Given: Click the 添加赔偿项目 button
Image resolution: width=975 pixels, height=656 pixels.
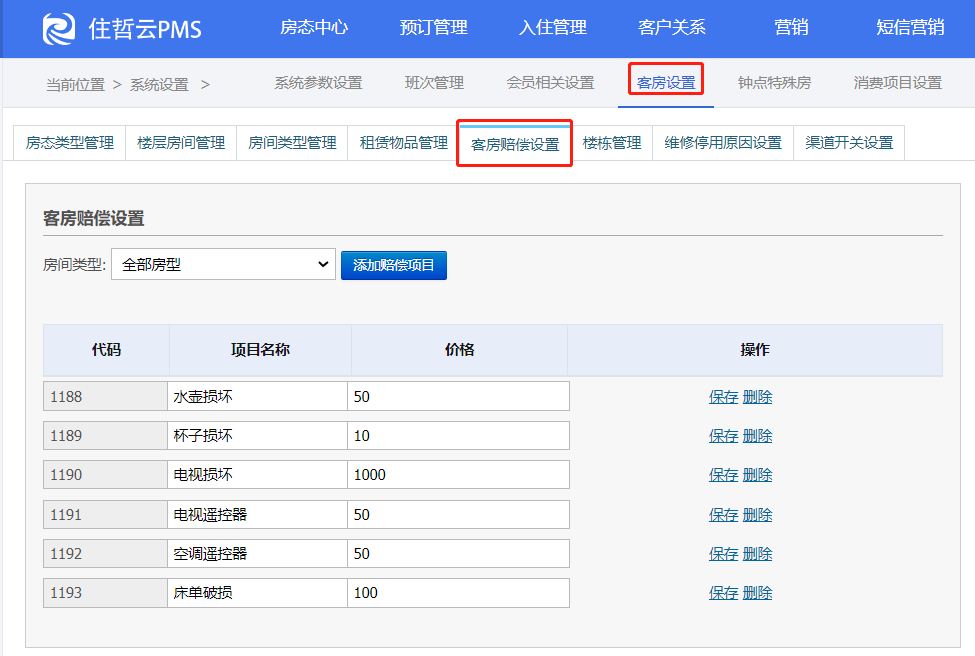Looking at the screenshot, I should 394,266.
